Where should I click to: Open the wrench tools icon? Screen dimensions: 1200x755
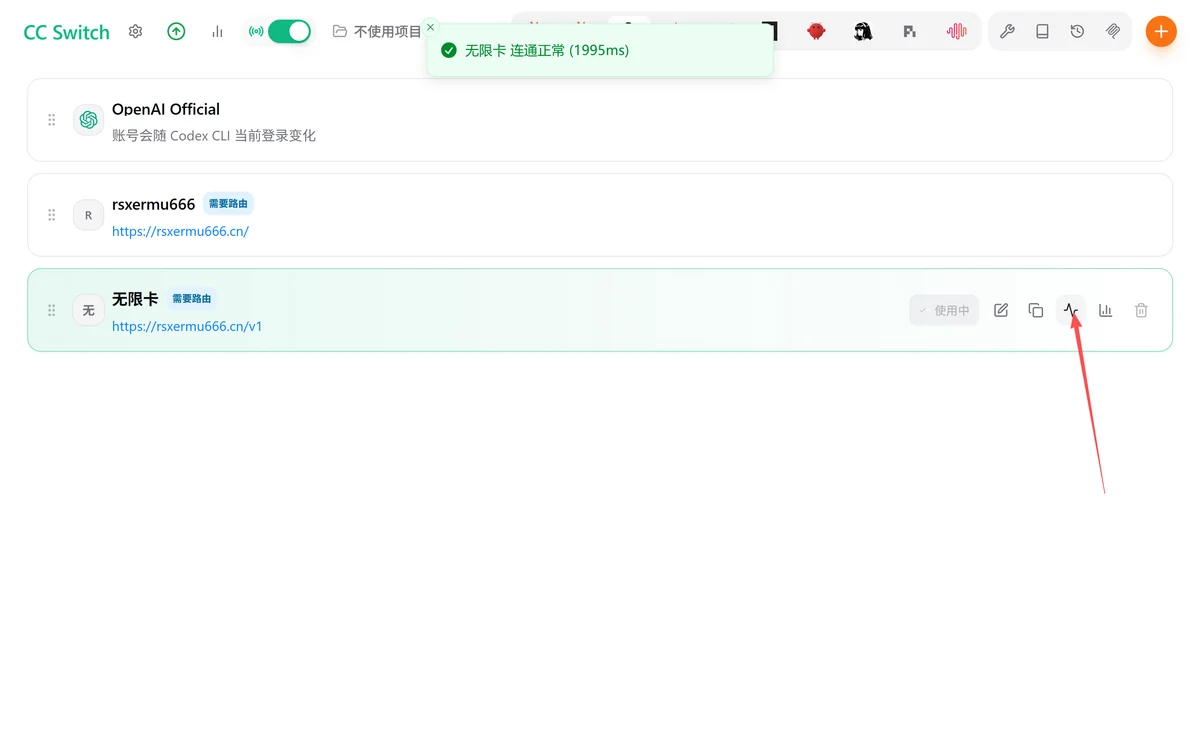pyautogui.click(x=1007, y=31)
